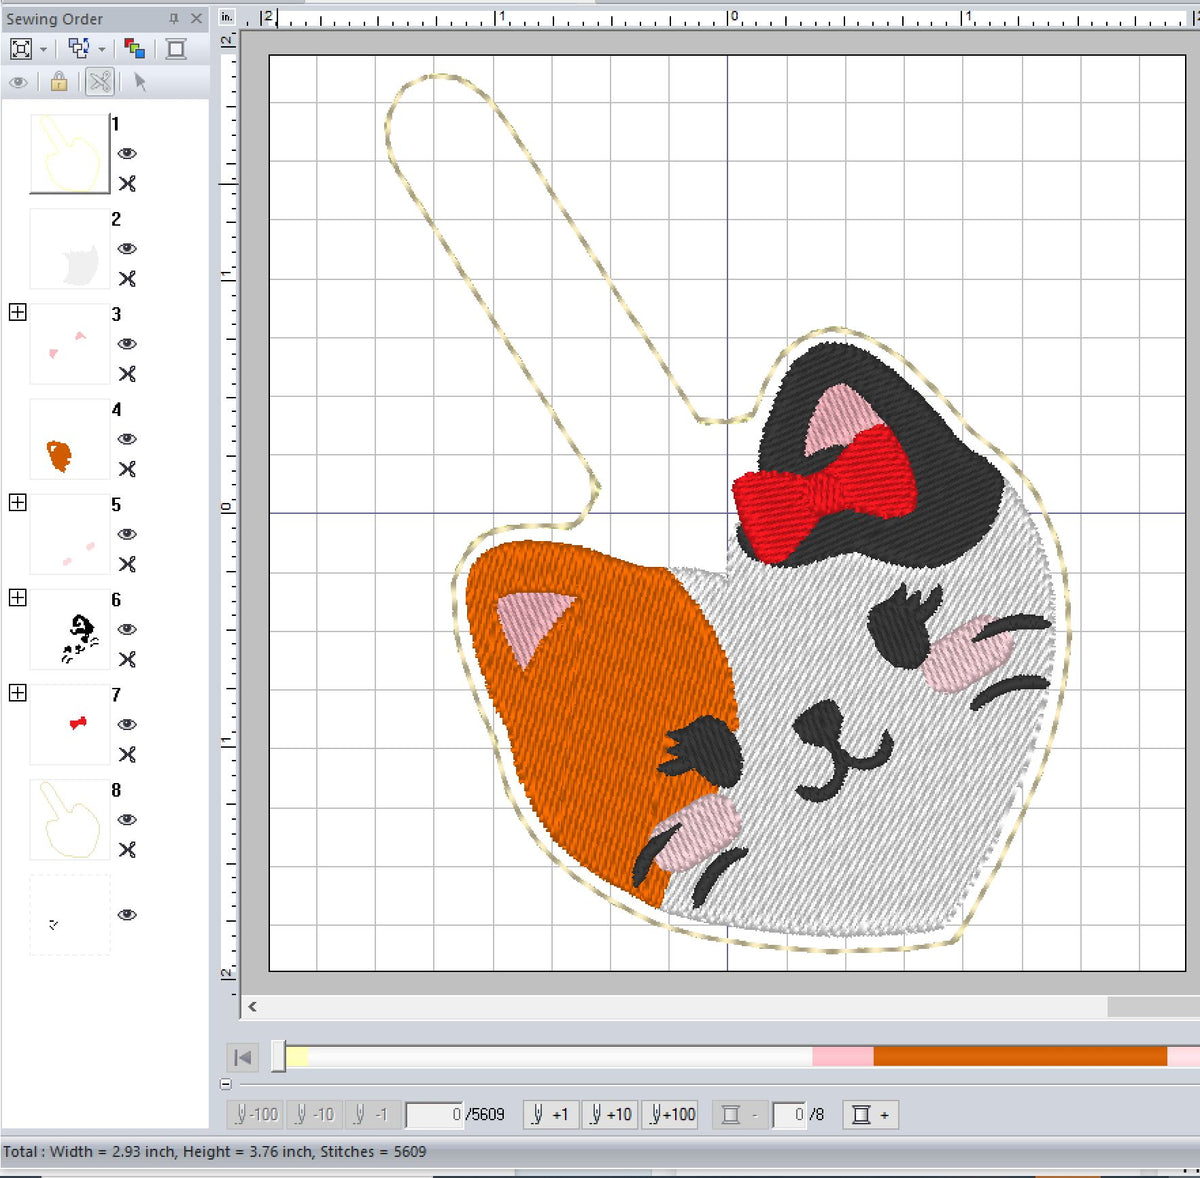Select the item 4 orange patch thumbnail
Viewport: 1200px width, 1178px height.
tap(70, 439)
